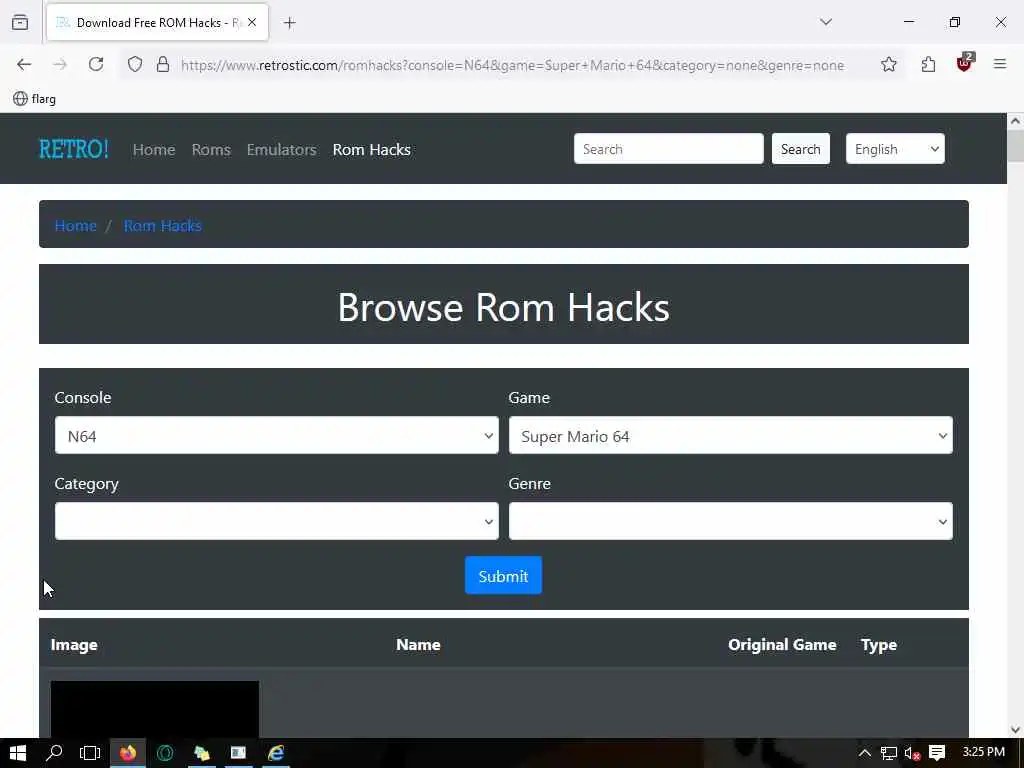Open the Roms nav item

211,150
